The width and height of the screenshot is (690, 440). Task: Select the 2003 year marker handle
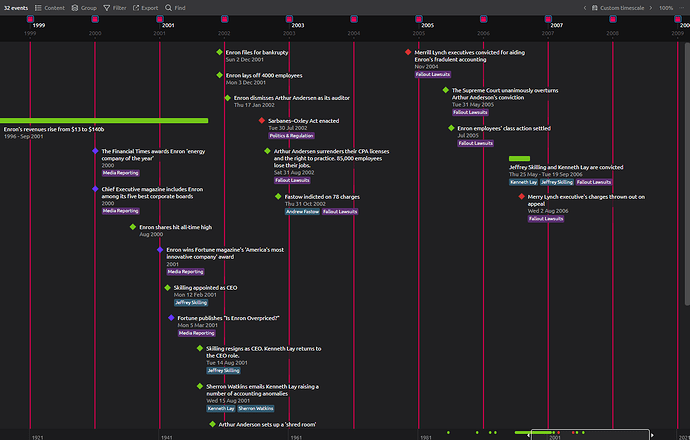click(x=289, y=19)
